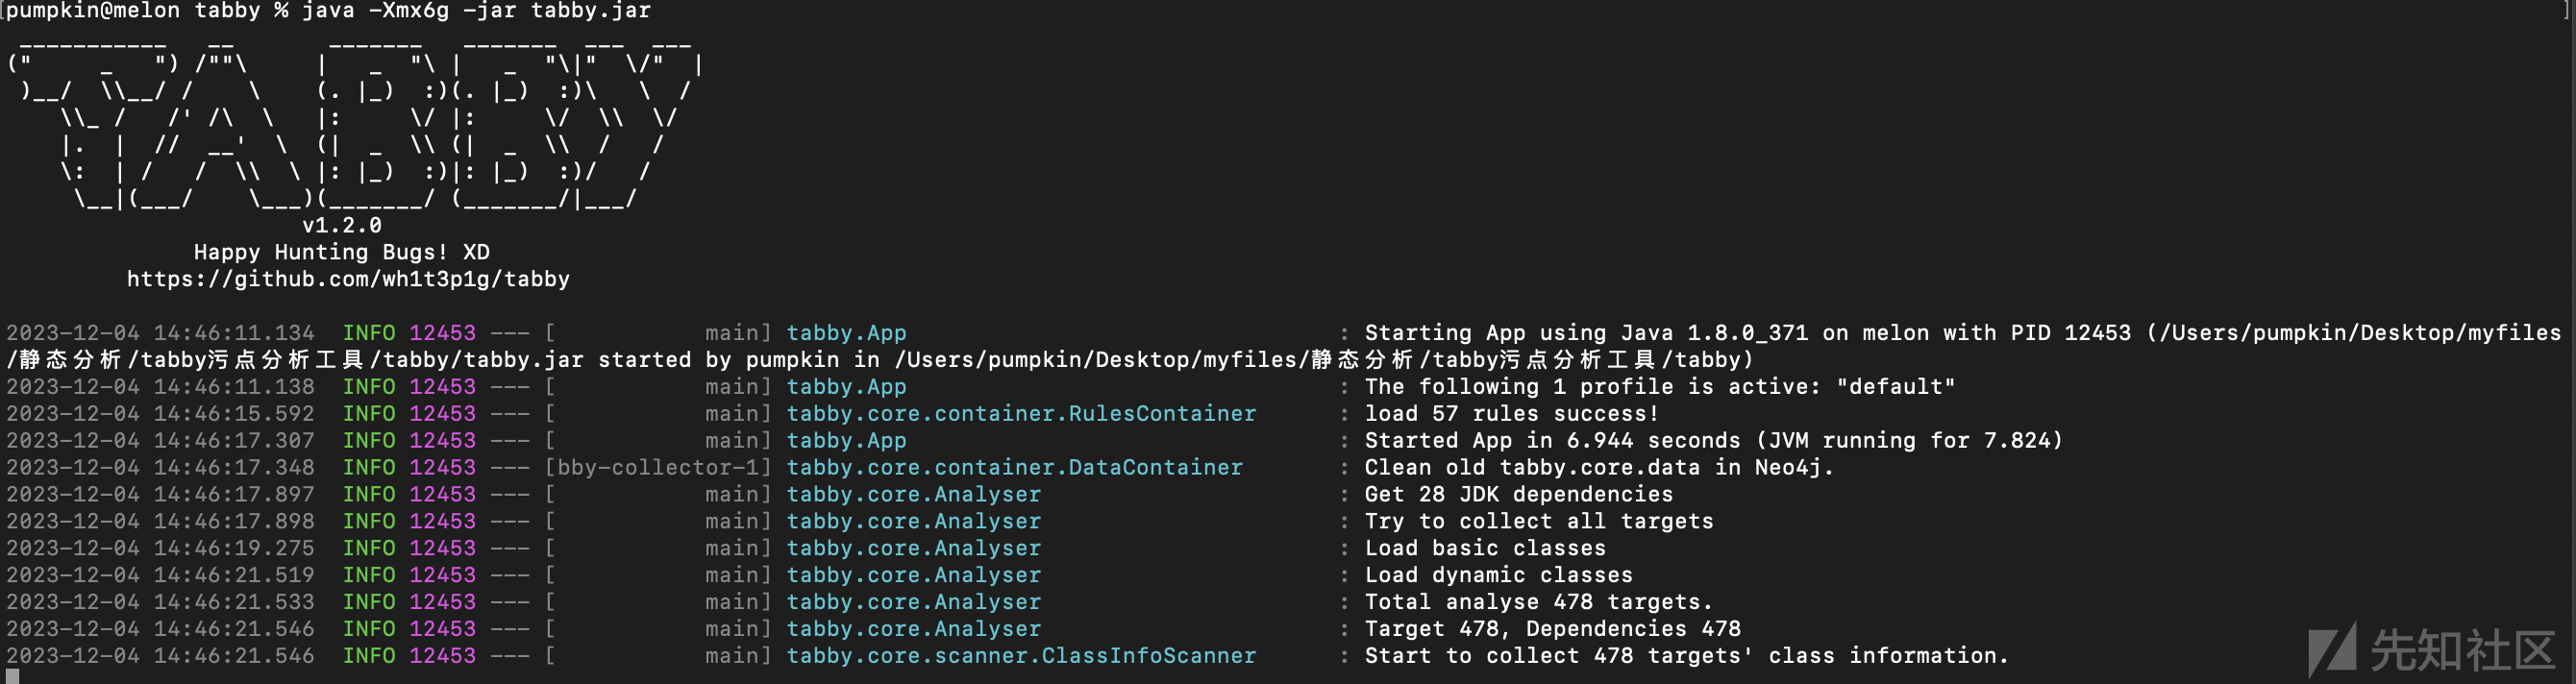Click the "Load dynamic classes" log message
This screenshot has width=2576, height=684.
1498,575
